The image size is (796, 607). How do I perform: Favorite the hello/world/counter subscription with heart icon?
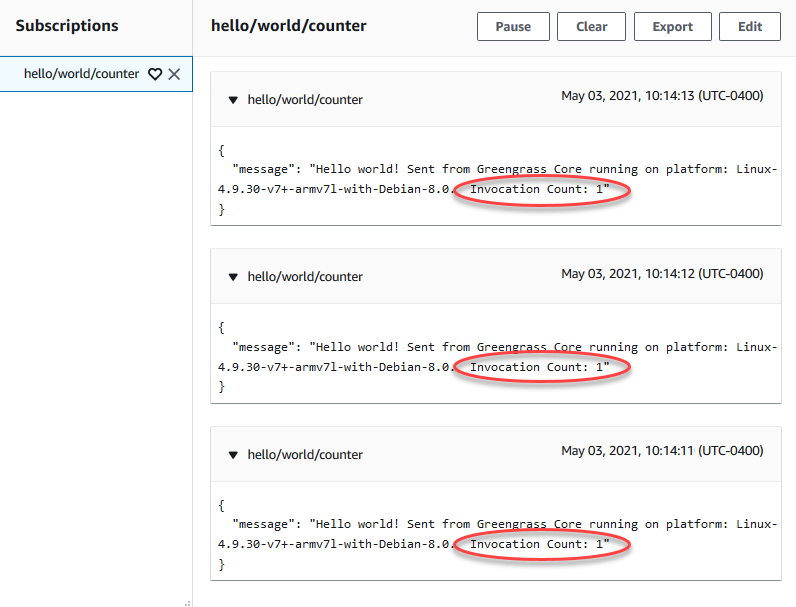155,74
